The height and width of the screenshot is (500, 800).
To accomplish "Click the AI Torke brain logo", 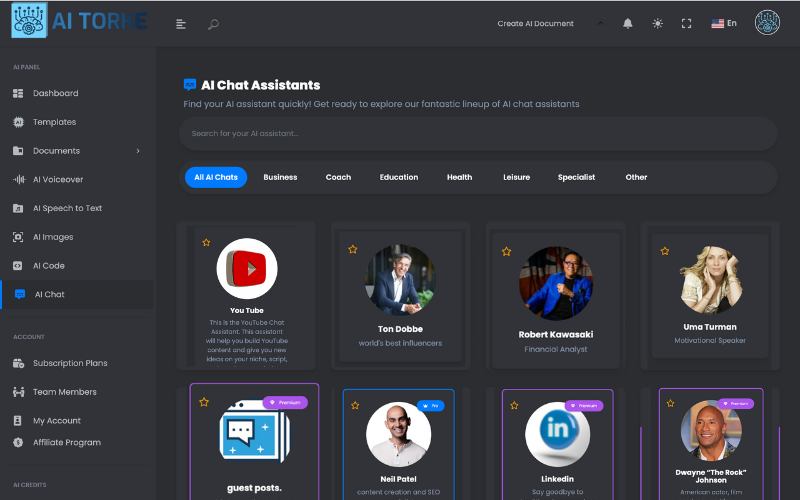I will tap(29, 20).
